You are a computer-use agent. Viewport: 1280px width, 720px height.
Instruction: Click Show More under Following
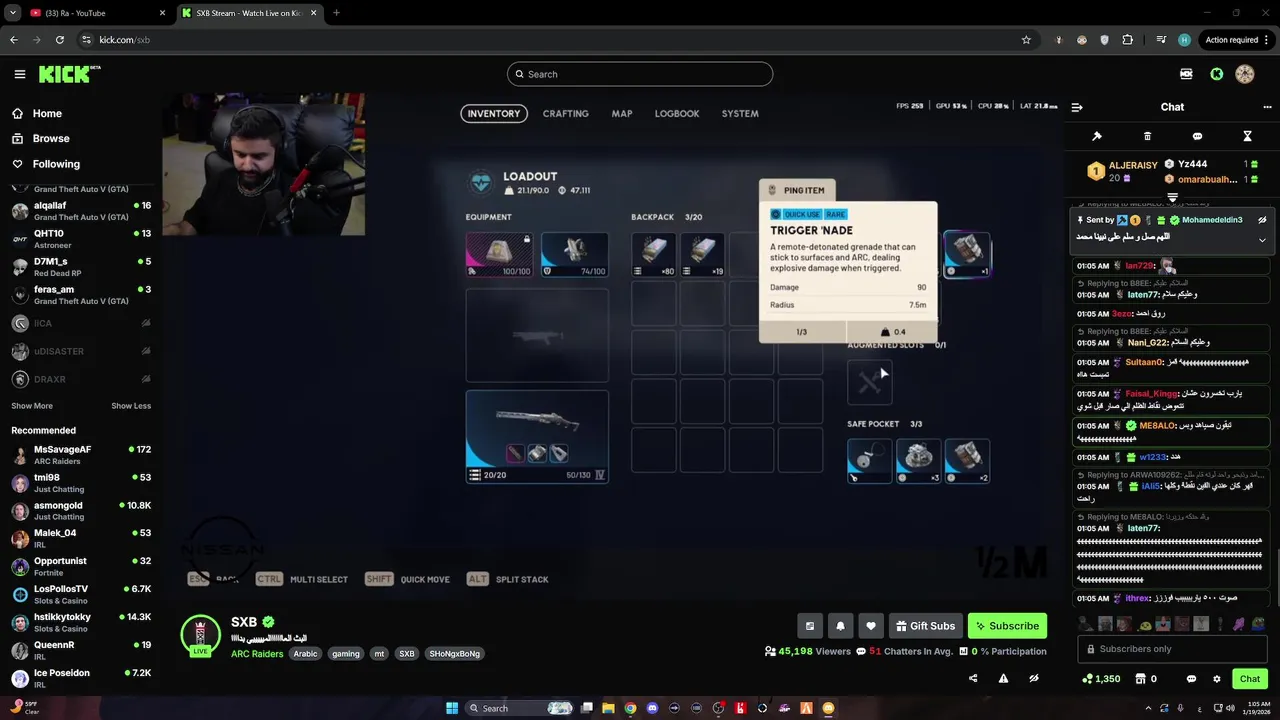(32, 406)
